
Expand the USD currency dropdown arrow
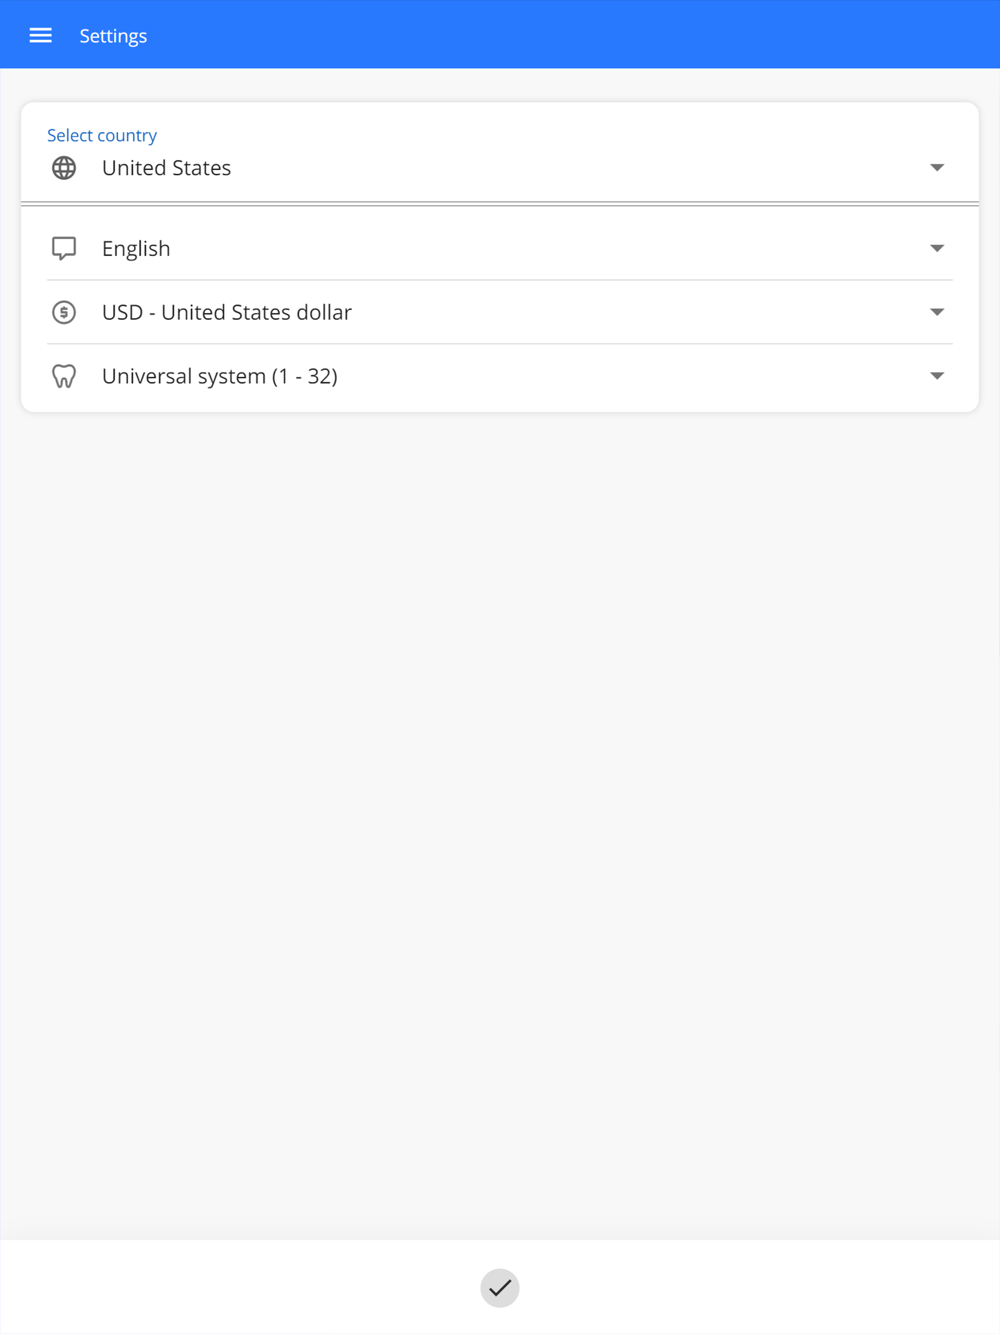[937, 312]
